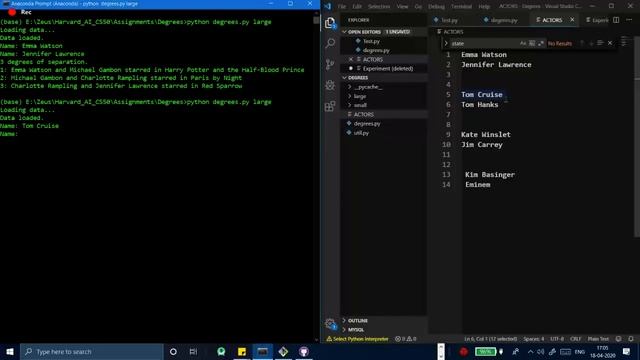Image resolution: width=640 pixels, height=360 pixels.
Task: Click the Windows Start button
Action: tap(10, 352)
